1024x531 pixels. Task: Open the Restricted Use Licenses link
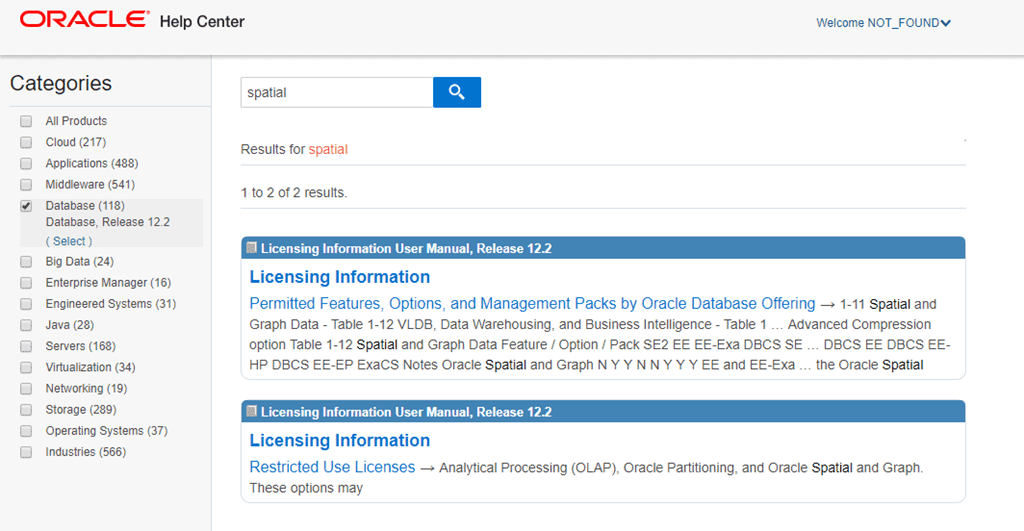click(332, 467)
